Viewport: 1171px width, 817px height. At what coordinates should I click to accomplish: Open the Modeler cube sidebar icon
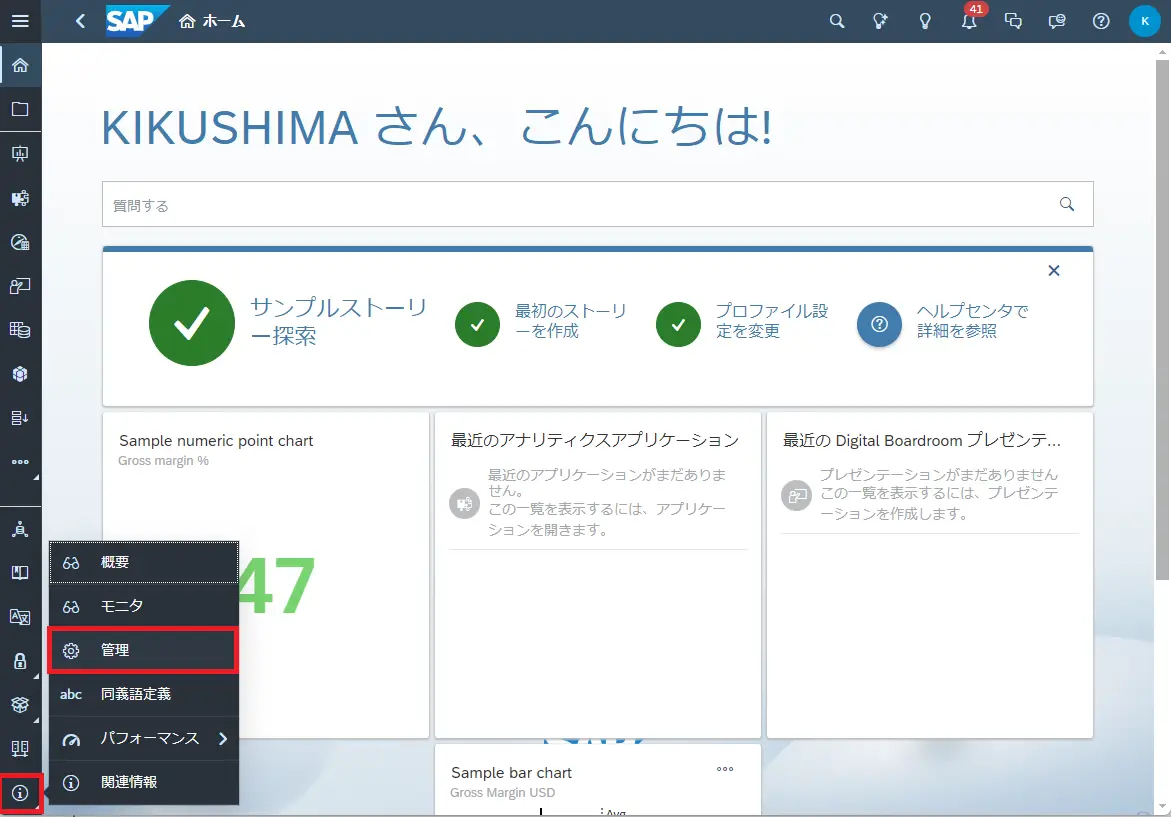point(20,373)
